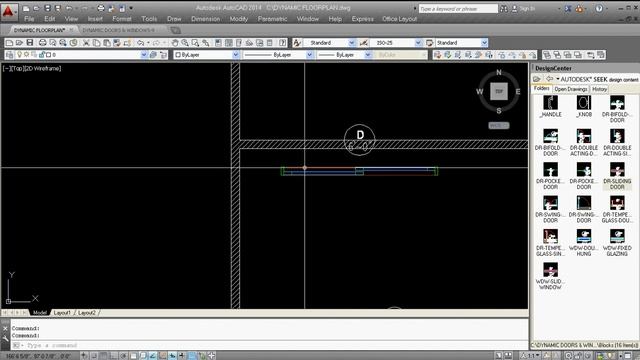The height and width of the screenshot is (360, 640).
Task: Click the Dimension Style icon
Action: point(363,42)
